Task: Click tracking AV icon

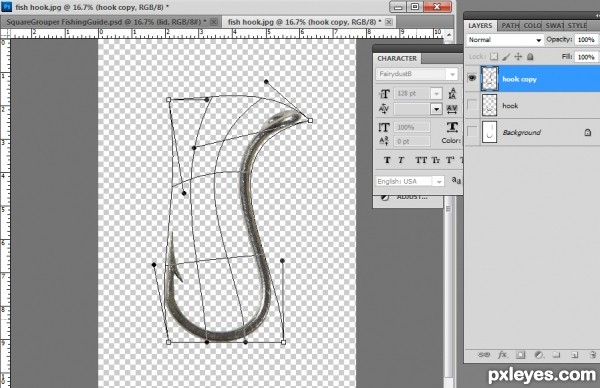Action: coord(452,109)
